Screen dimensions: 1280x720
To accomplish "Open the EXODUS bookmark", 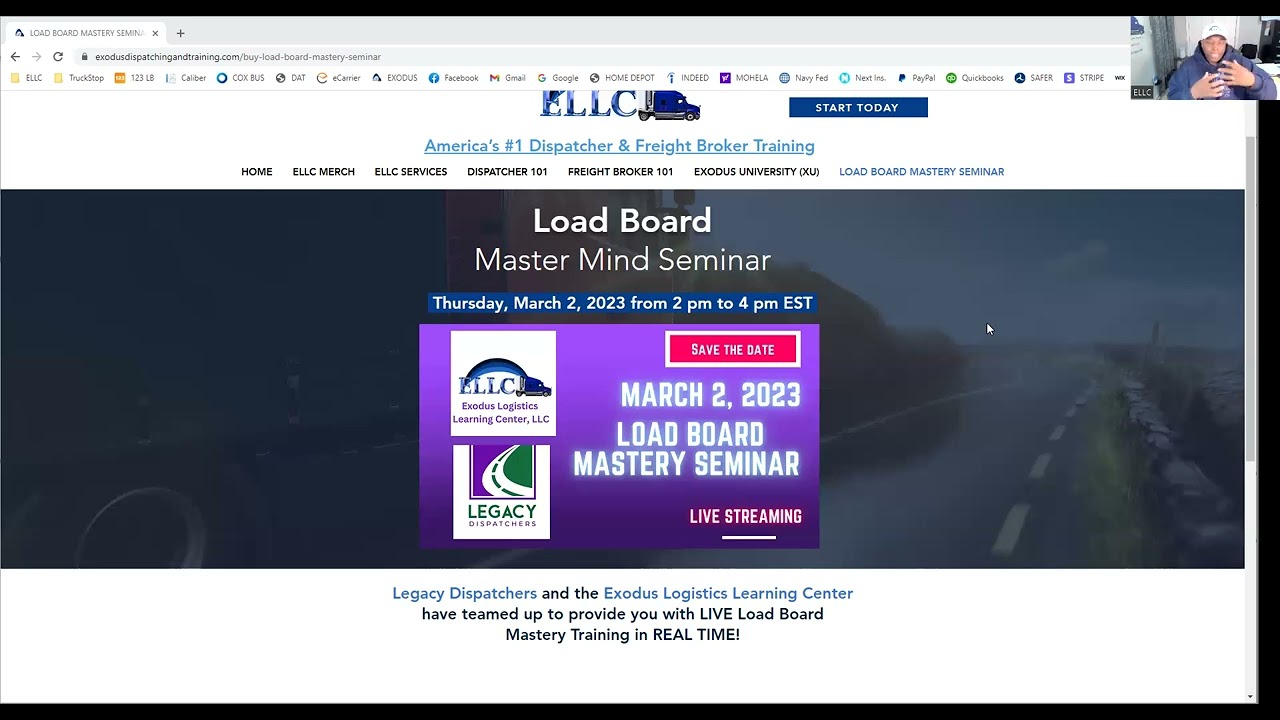I will click(395, 78).
